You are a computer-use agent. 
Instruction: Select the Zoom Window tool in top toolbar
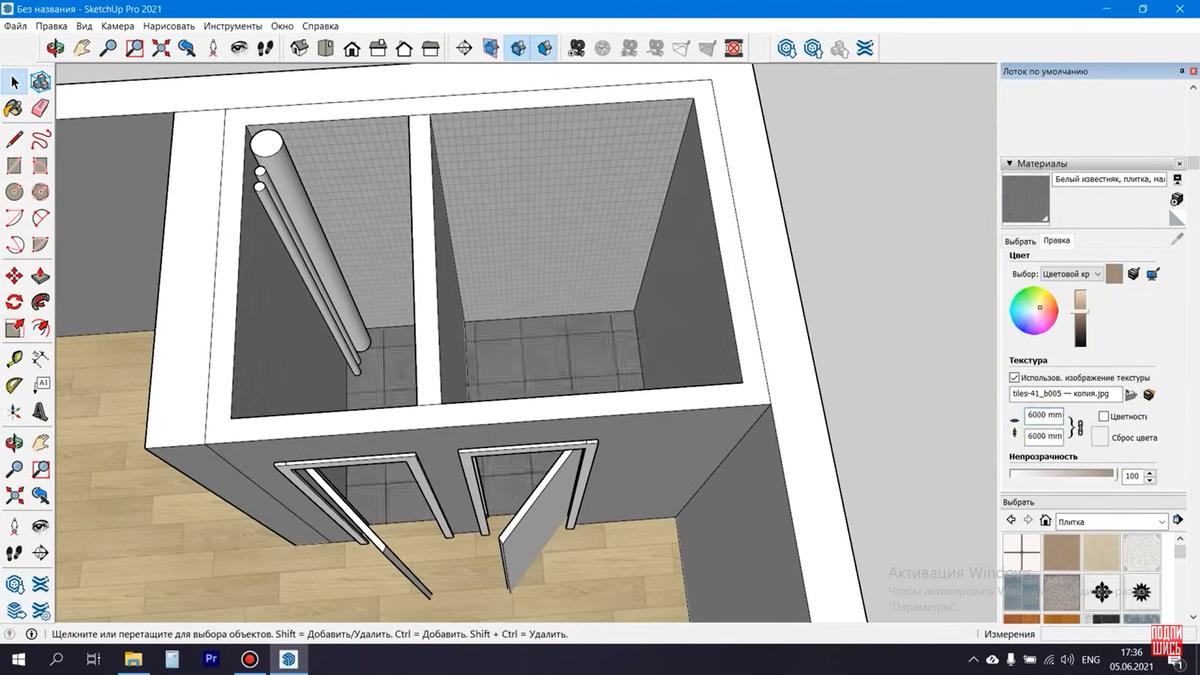click(x=134, y=48)
